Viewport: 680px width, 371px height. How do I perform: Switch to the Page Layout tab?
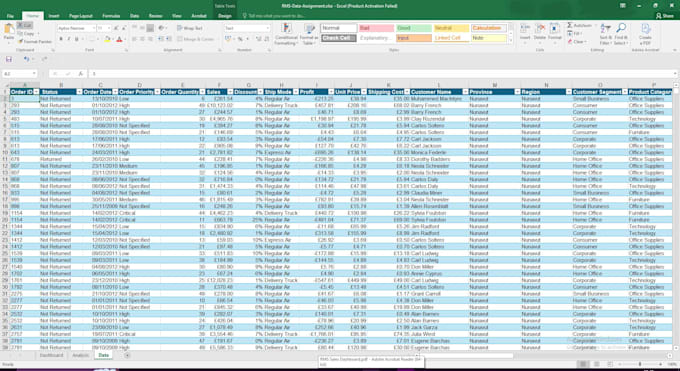(x=81, y=16)
